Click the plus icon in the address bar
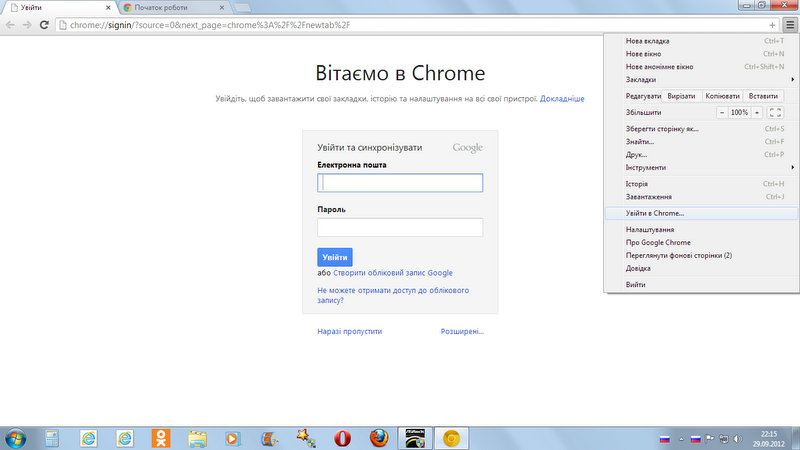The height and width of the screenshot is (450, 800). point(772,24)
